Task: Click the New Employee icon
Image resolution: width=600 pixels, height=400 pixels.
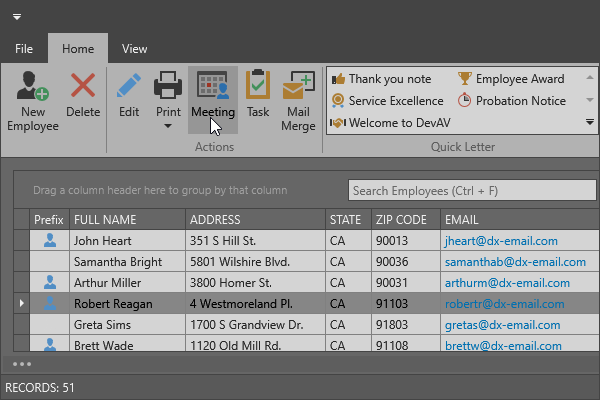Action: [x=33, y=86]
